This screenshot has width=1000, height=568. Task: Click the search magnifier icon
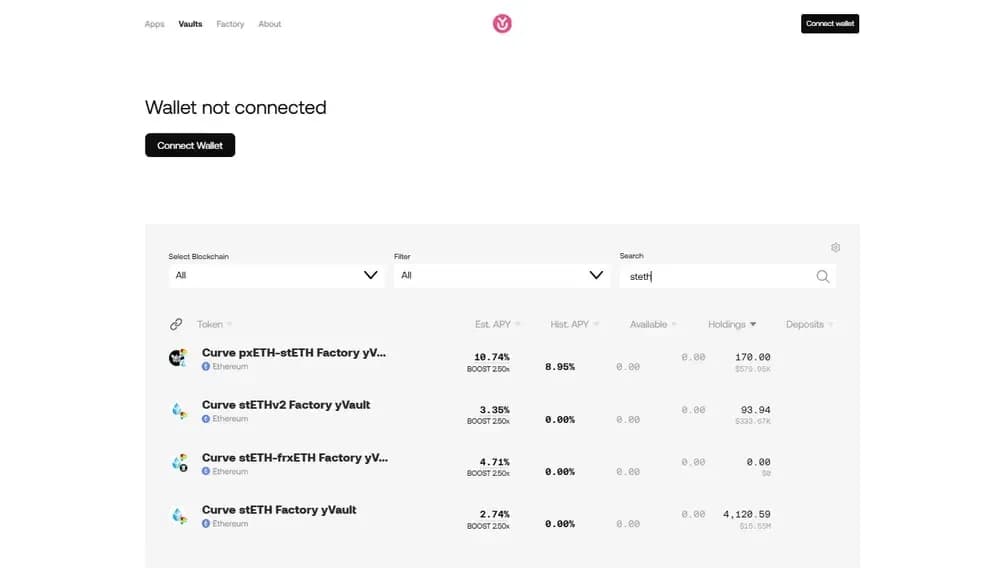(x=823, y=277)
